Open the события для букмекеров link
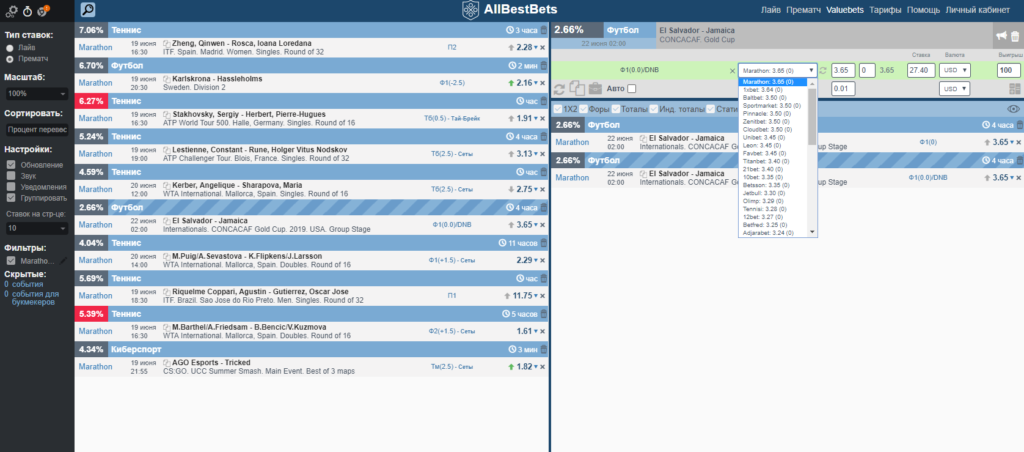The height and width of the screenshot is (452, 1024). [x=34, y=298]
